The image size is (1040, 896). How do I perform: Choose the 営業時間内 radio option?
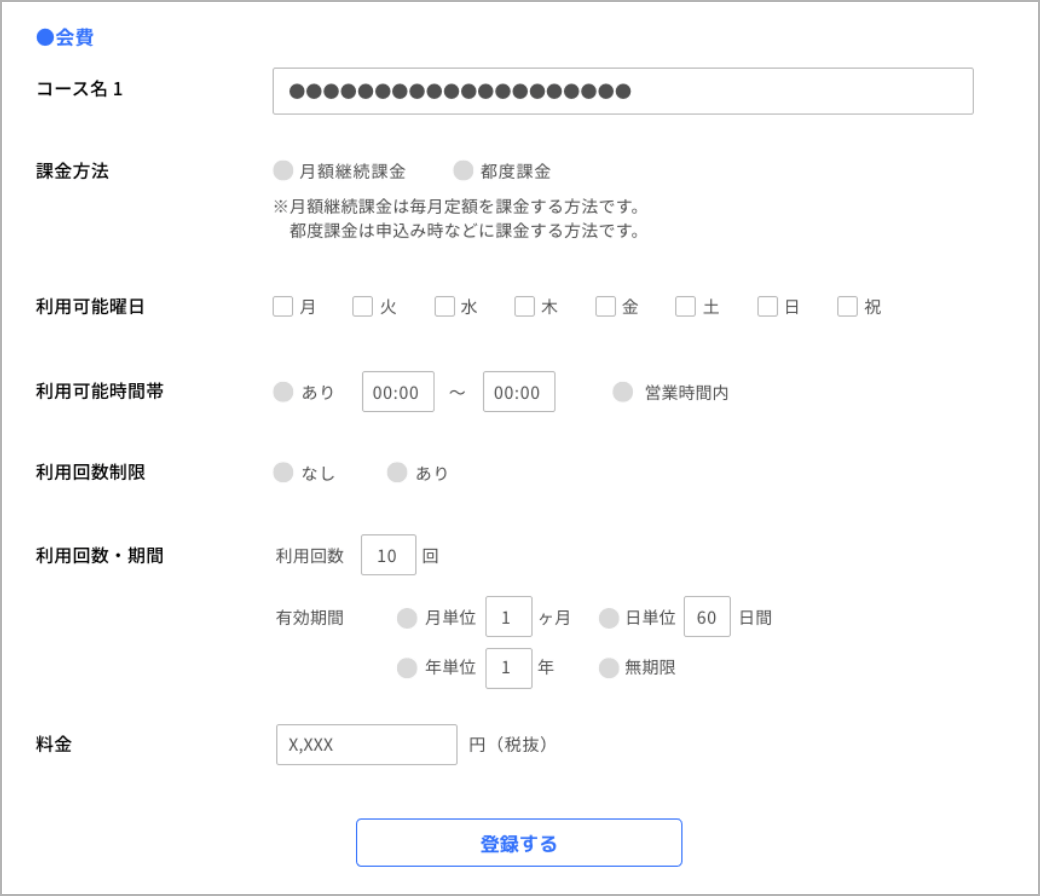623,392
